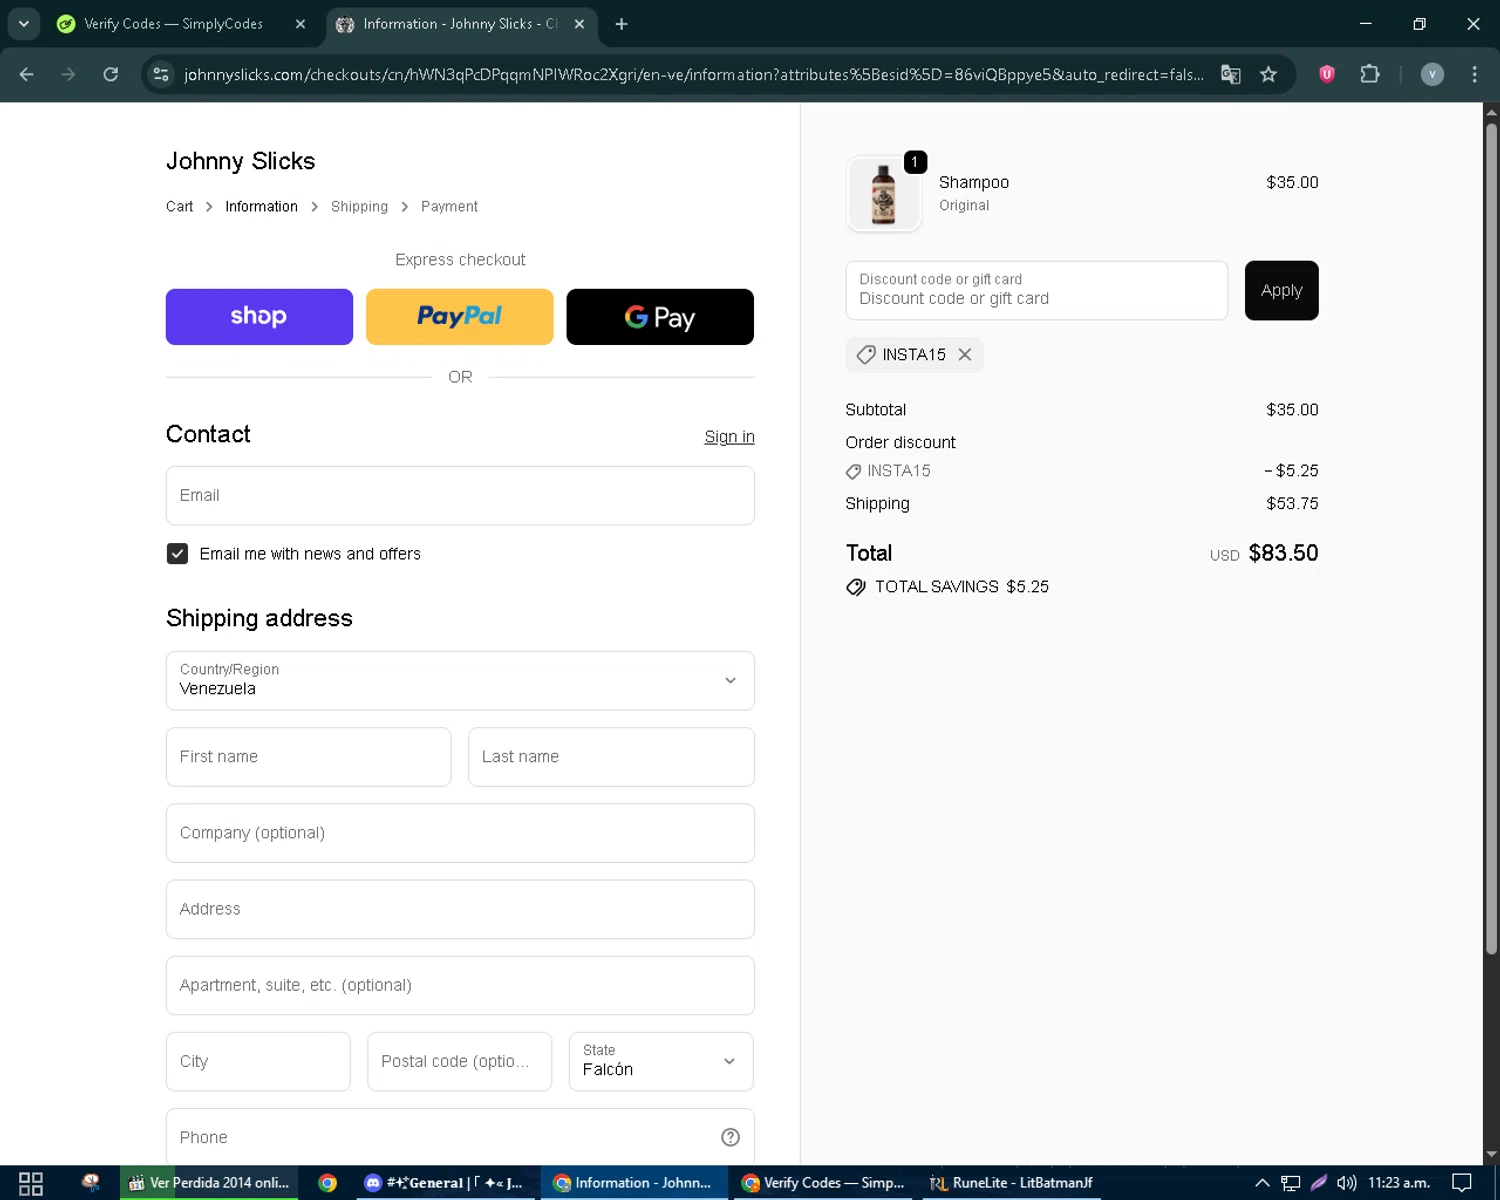Viewport: 1500px width, 1200px height.
Task: Focus the Postal code field
Action: point(459,1061)
